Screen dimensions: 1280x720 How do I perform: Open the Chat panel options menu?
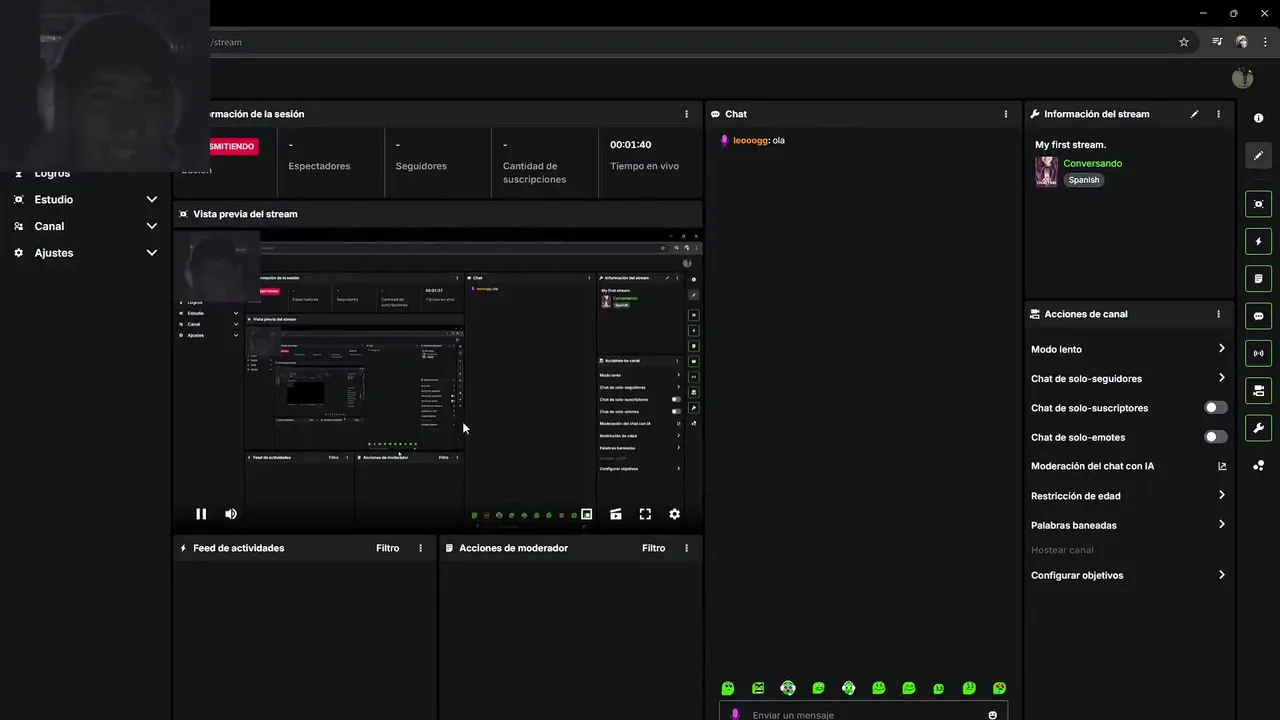pyautogui.click(x=1006, y=114)
